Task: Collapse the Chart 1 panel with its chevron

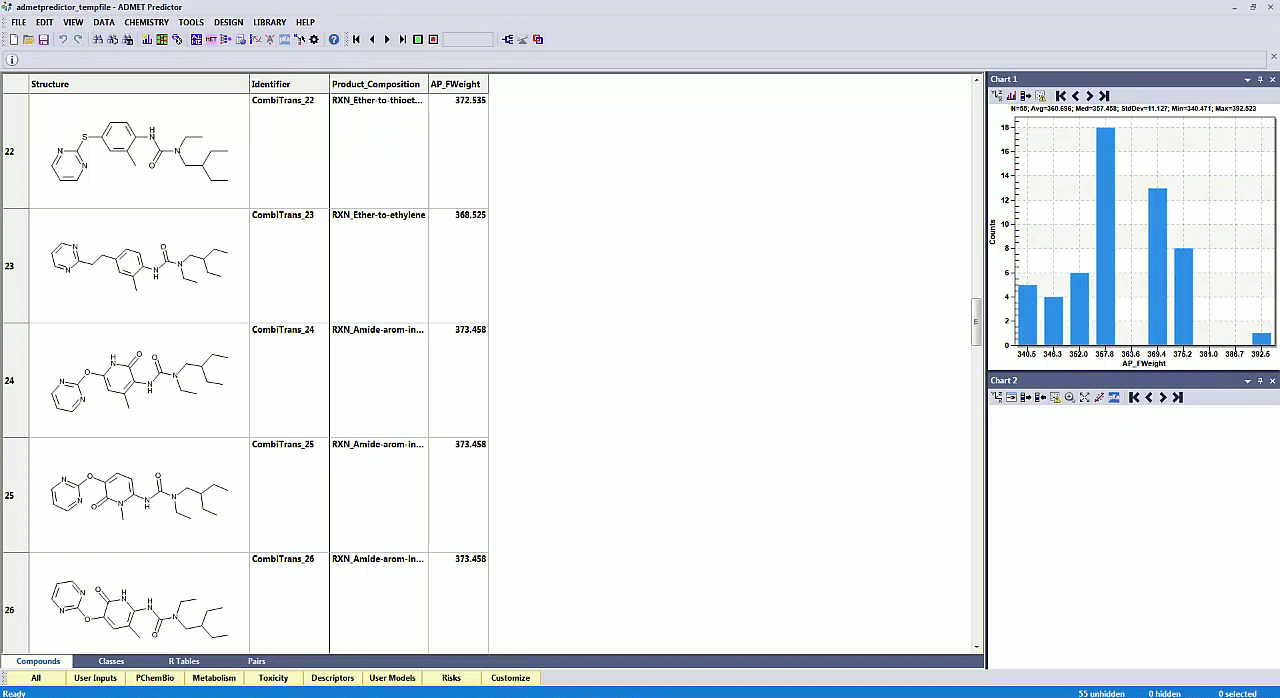Action: (x=1247, y=79)
